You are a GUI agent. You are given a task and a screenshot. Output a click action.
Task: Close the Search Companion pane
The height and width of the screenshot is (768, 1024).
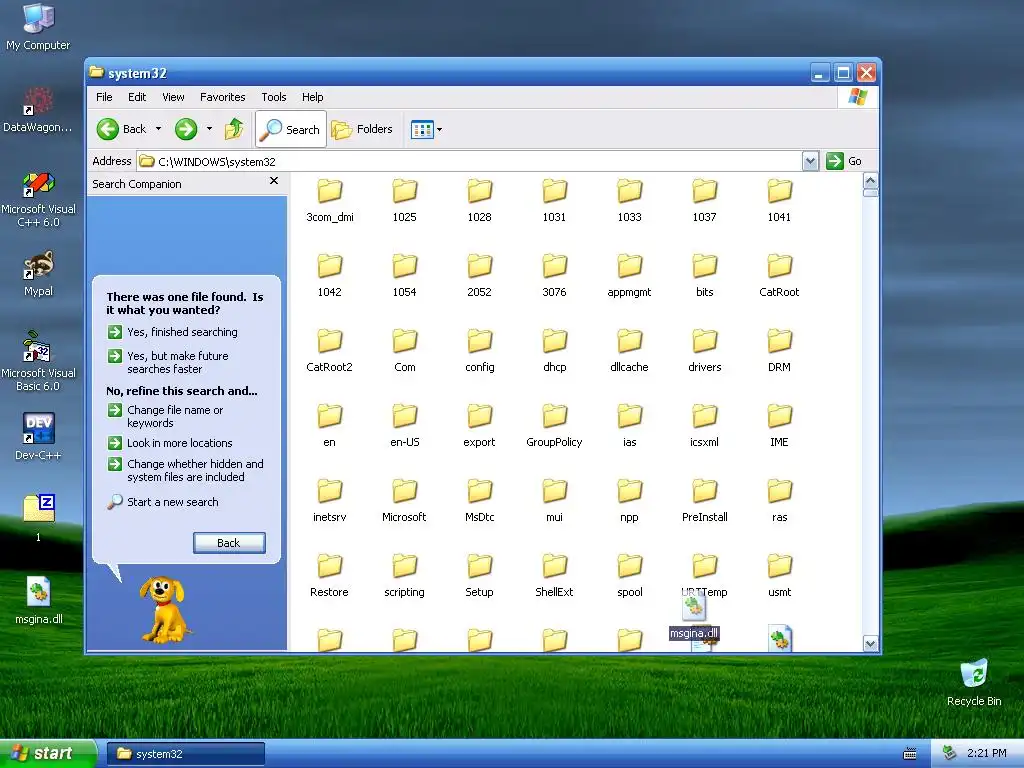click(x=274, y=181)
